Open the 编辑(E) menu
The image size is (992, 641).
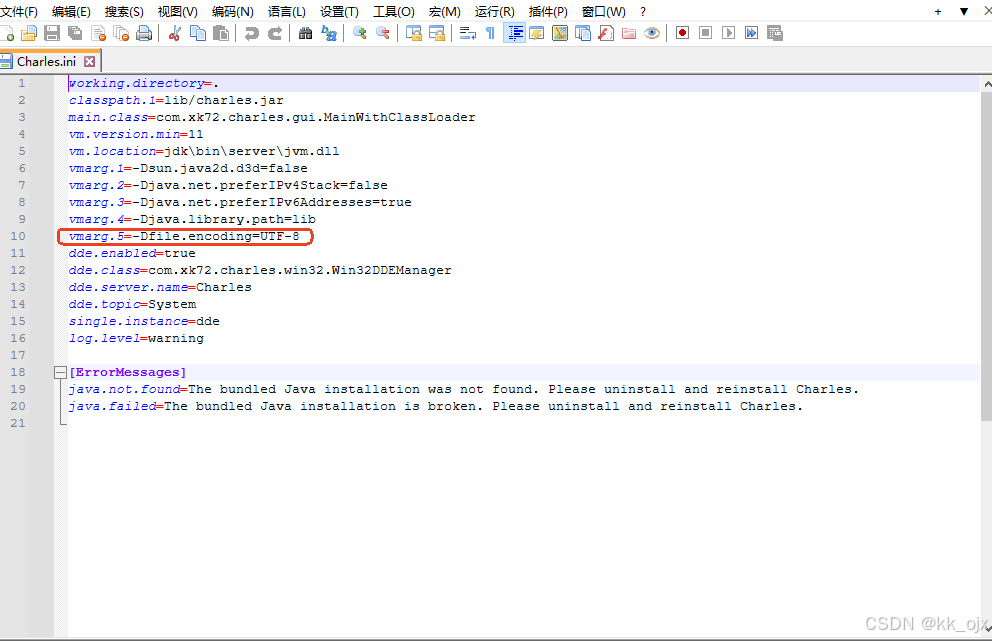click(x=71, y=11)
